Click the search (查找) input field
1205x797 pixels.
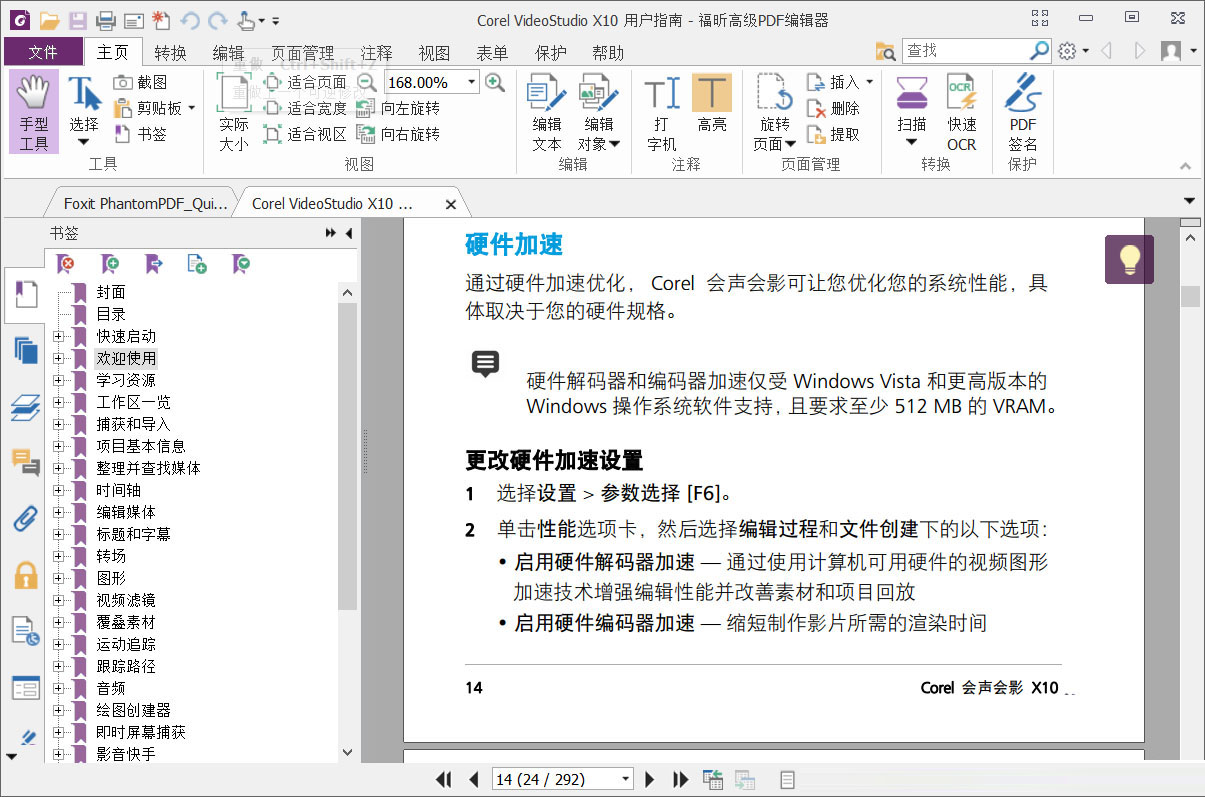pos(965,50)
